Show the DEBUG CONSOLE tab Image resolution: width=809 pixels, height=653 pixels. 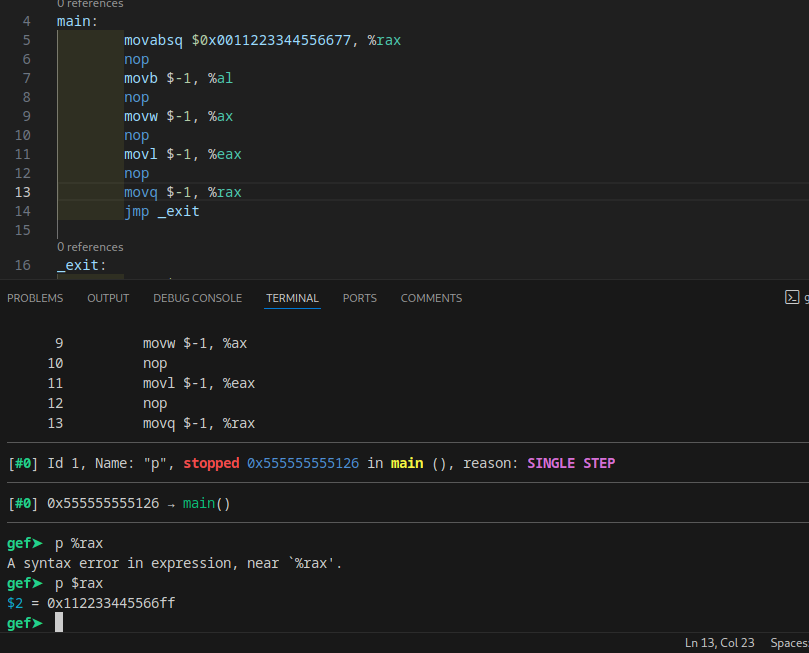tap(197, 298)
